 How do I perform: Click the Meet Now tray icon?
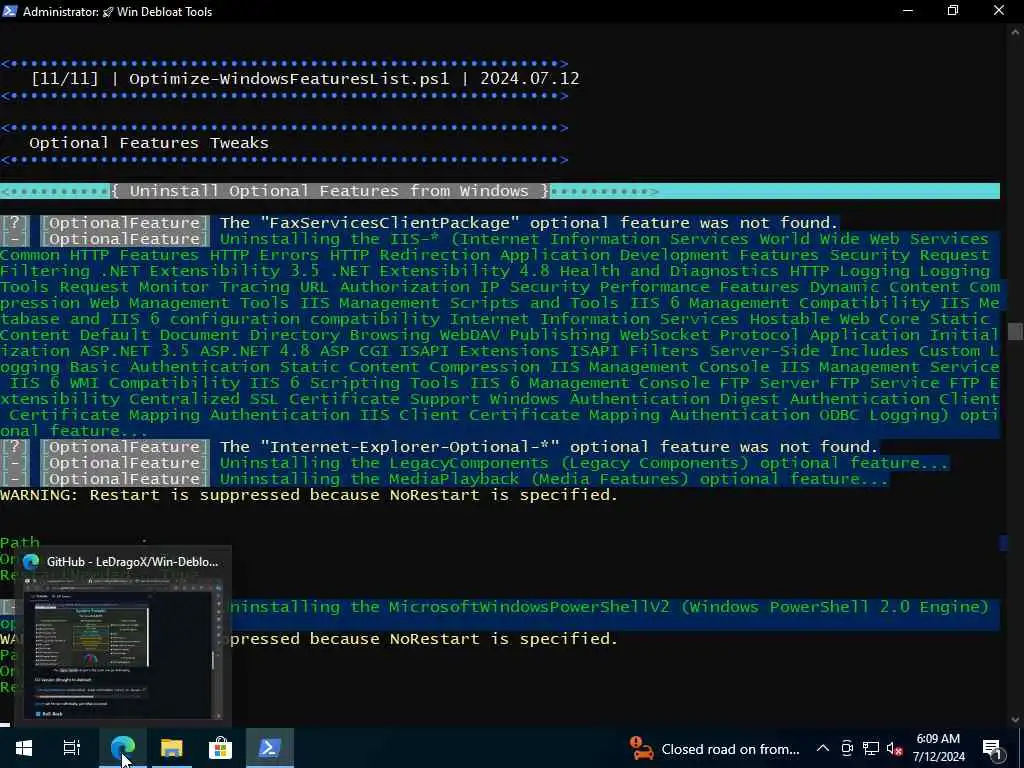point(847,748)
